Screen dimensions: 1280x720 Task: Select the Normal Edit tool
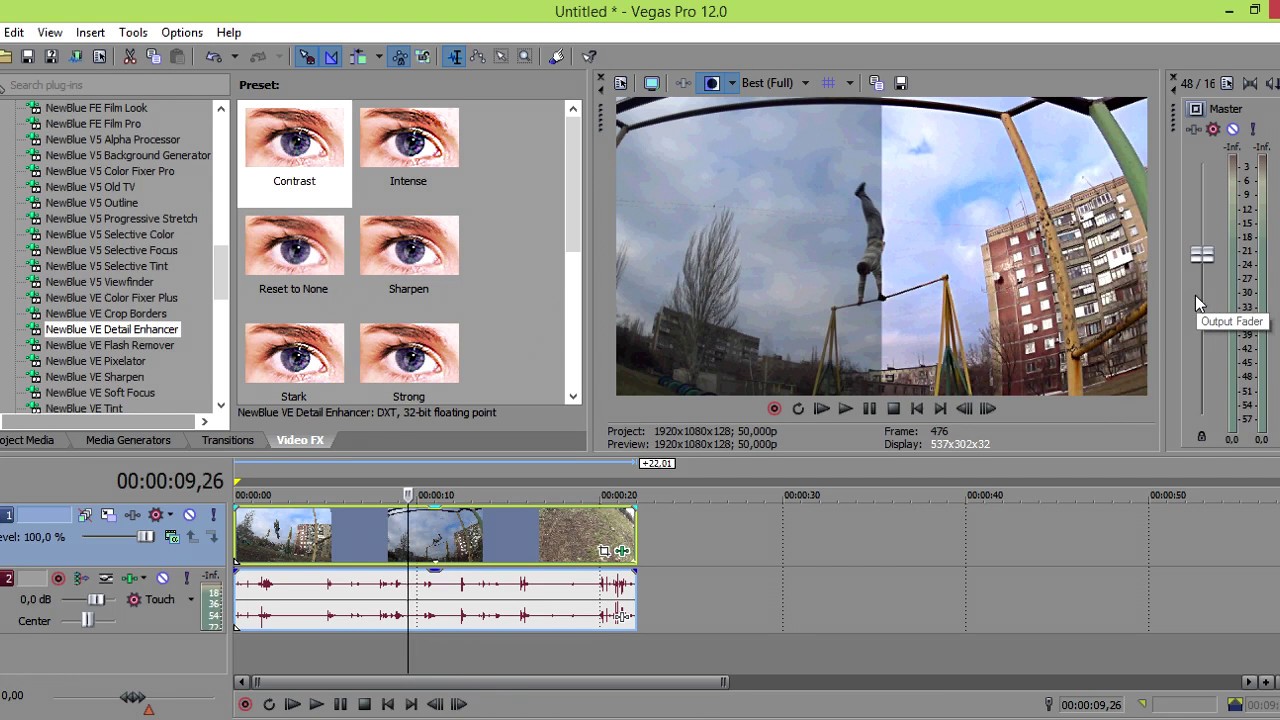click(455, 57)
